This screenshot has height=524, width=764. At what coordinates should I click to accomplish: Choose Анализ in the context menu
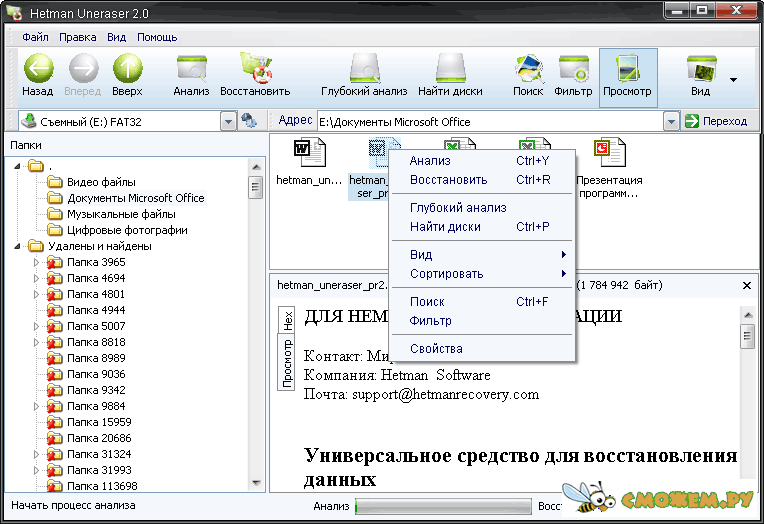(x=482, y=161)
